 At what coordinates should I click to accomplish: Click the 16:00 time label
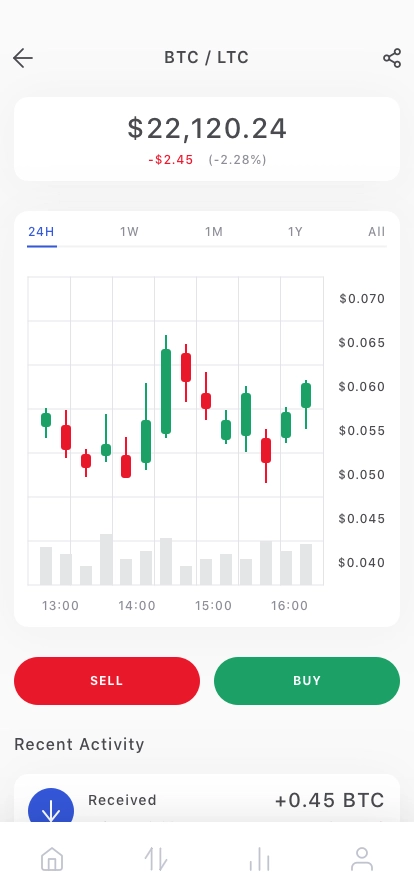pyautogui.click(x=289, y=605)
